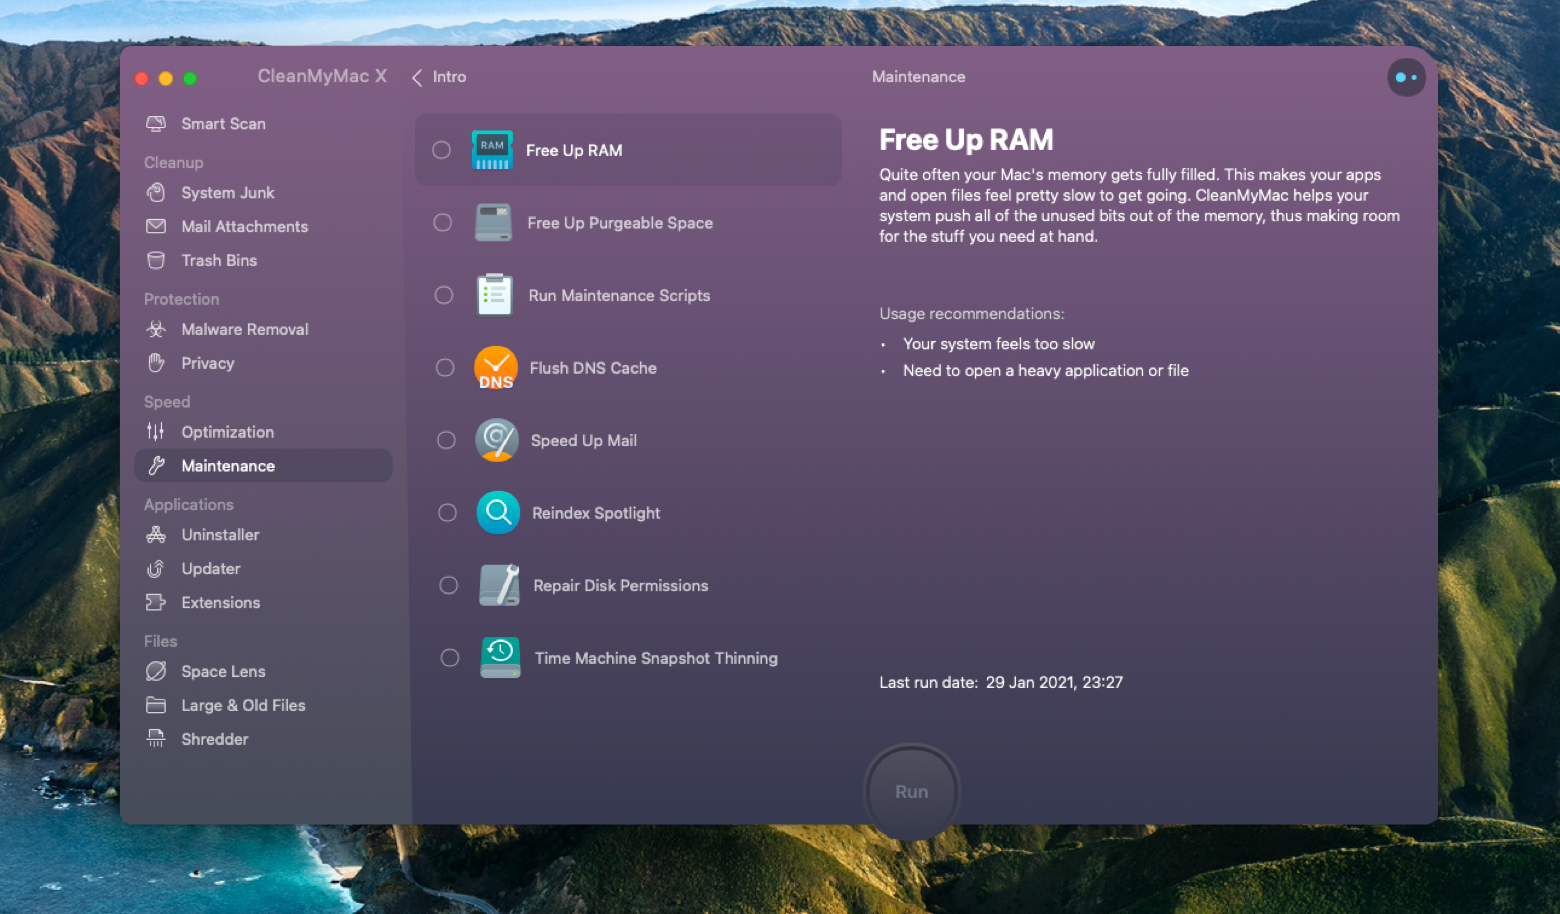The height and width of the screenshot is (914, 1560).
Task: Click the Intro back link text
Action: (449, 77)
